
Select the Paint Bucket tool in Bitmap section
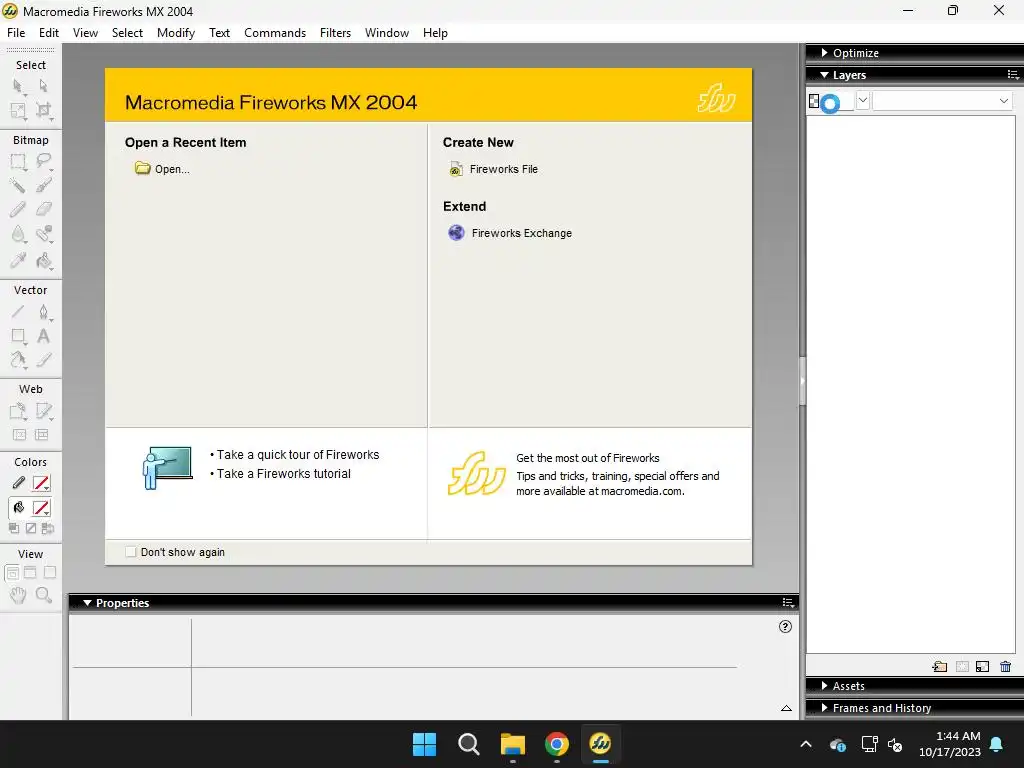point(43,260)
